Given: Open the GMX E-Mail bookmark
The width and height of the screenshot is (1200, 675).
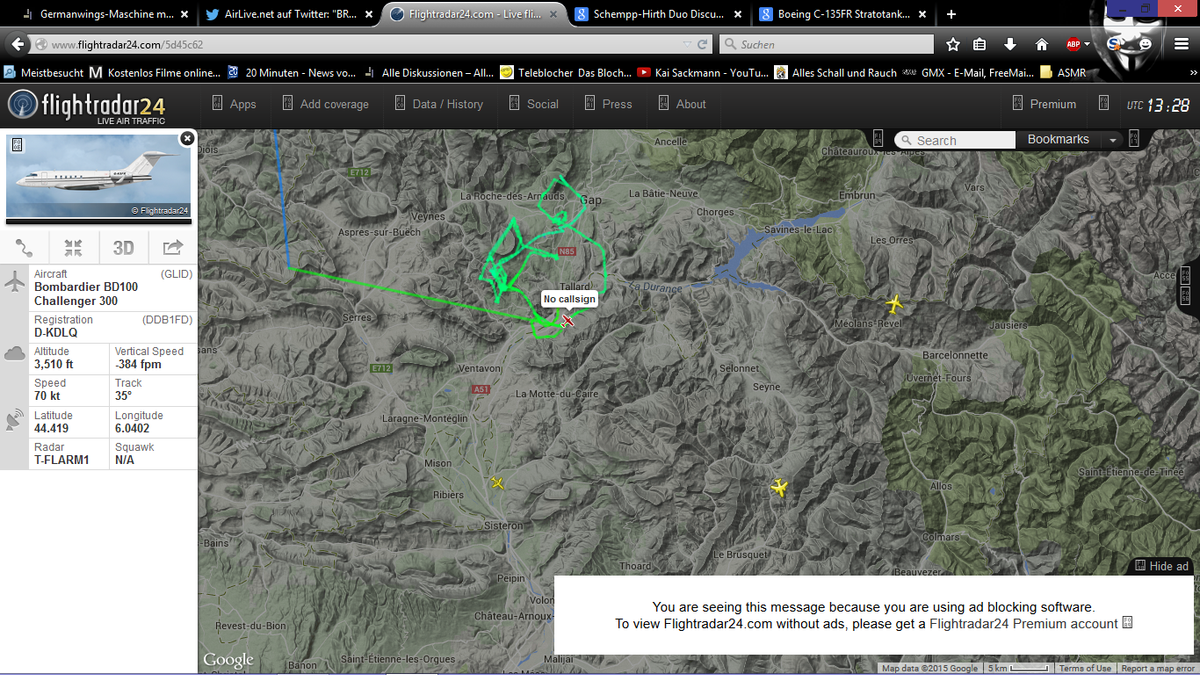Looking at the screenshot, I should click(x=968, y=73).
